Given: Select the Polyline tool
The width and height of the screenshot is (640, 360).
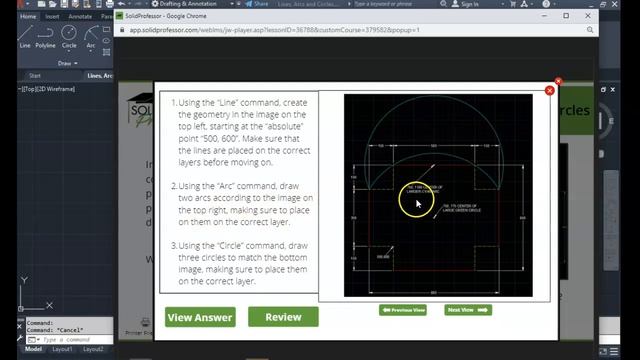Looking at the screenshot, I should 45,37.
